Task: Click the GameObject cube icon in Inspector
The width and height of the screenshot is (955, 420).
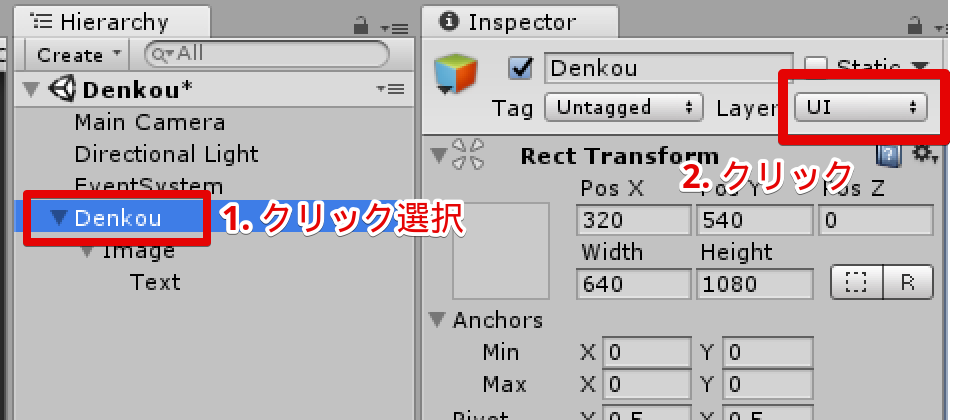Action: pyautogui.click(x=456, y=74)
